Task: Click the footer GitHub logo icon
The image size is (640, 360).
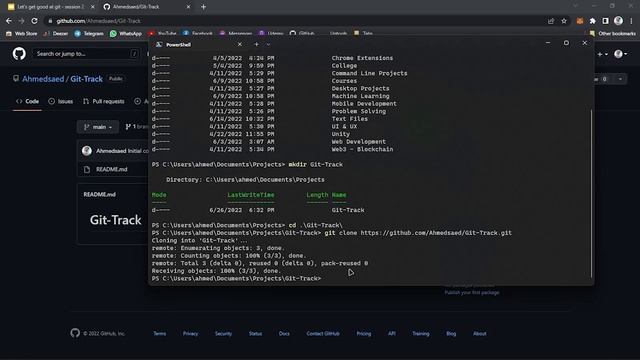Action: [x=75, y=333]
